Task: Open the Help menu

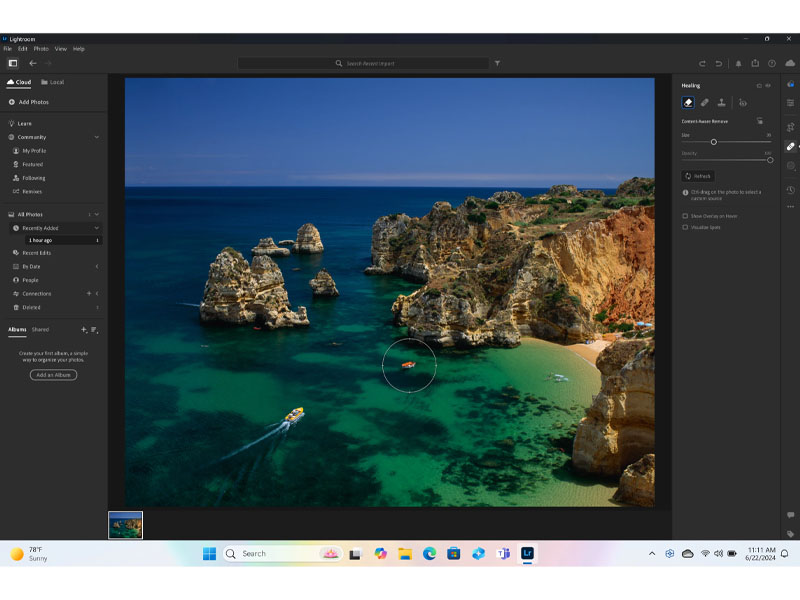Action: 79,49
